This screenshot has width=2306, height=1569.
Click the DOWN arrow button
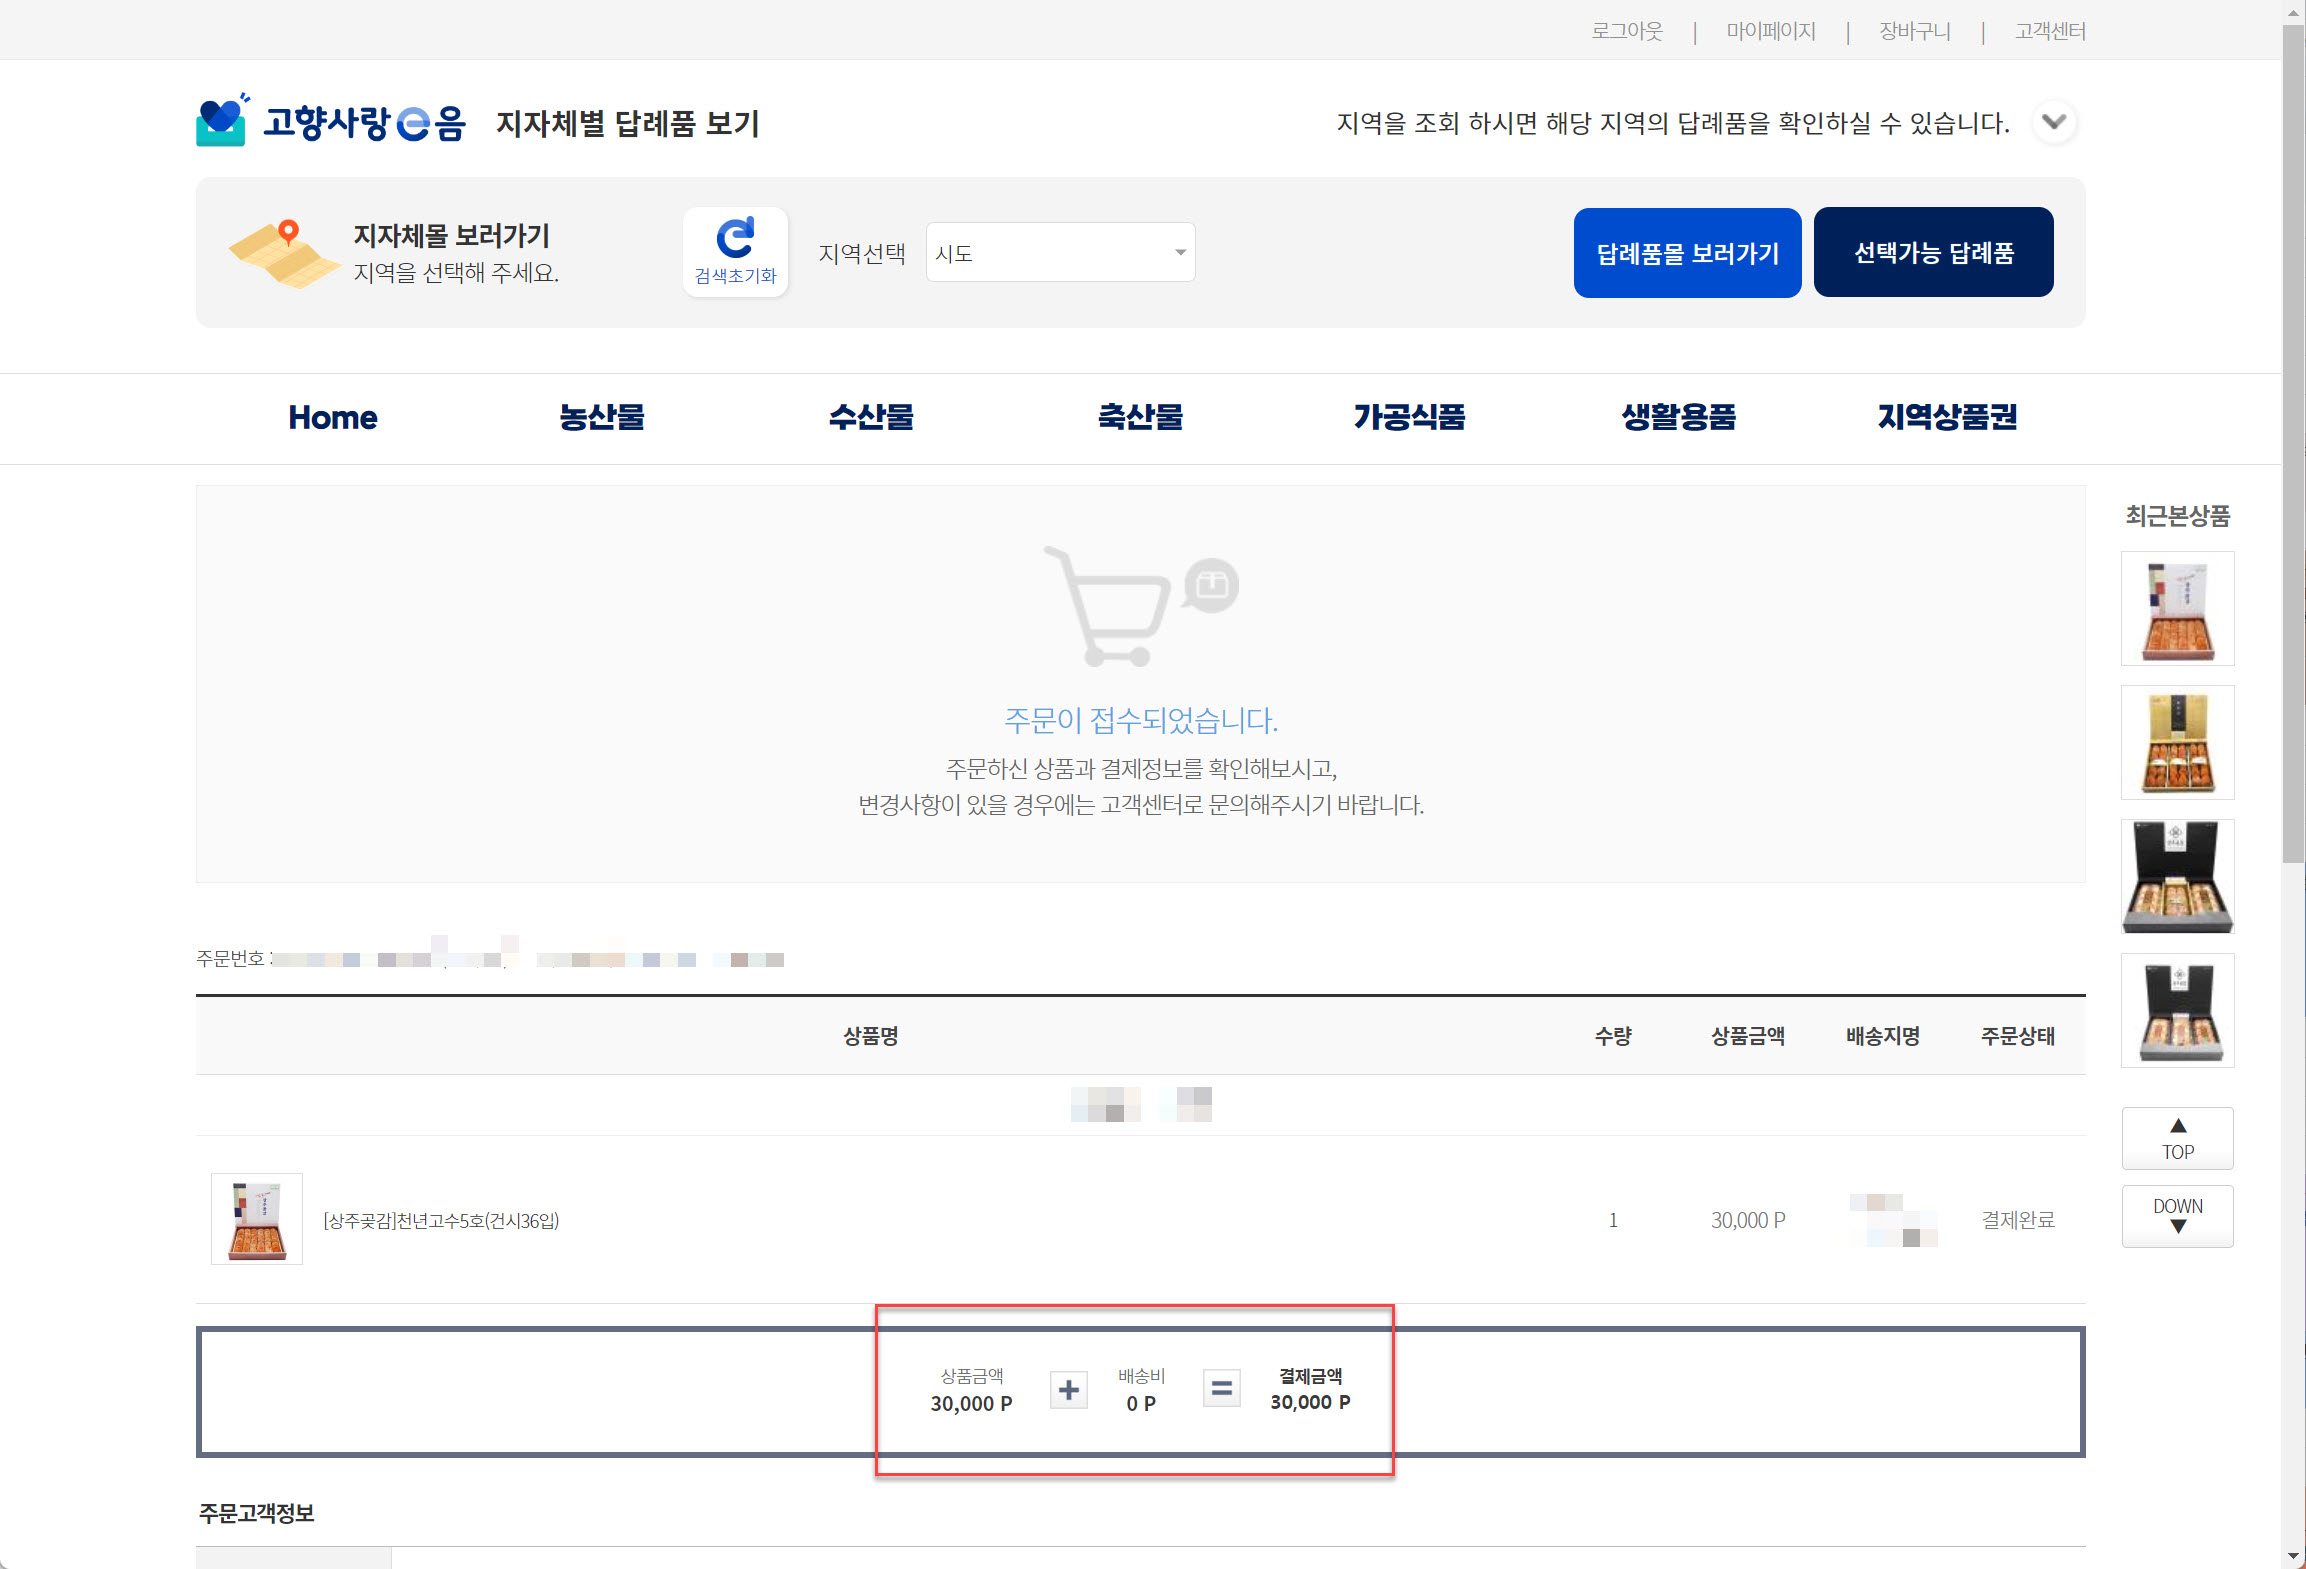click(2177, 1216)
